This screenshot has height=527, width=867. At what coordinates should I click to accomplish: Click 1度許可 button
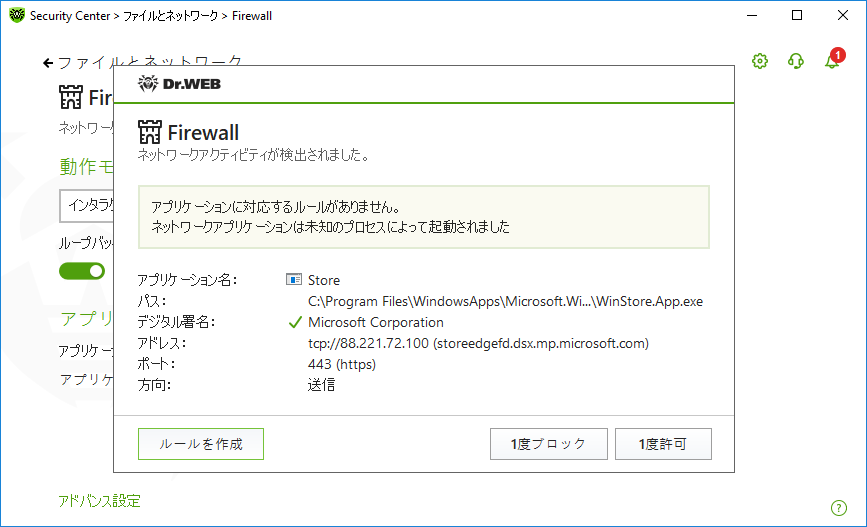(x=663, y=444)
